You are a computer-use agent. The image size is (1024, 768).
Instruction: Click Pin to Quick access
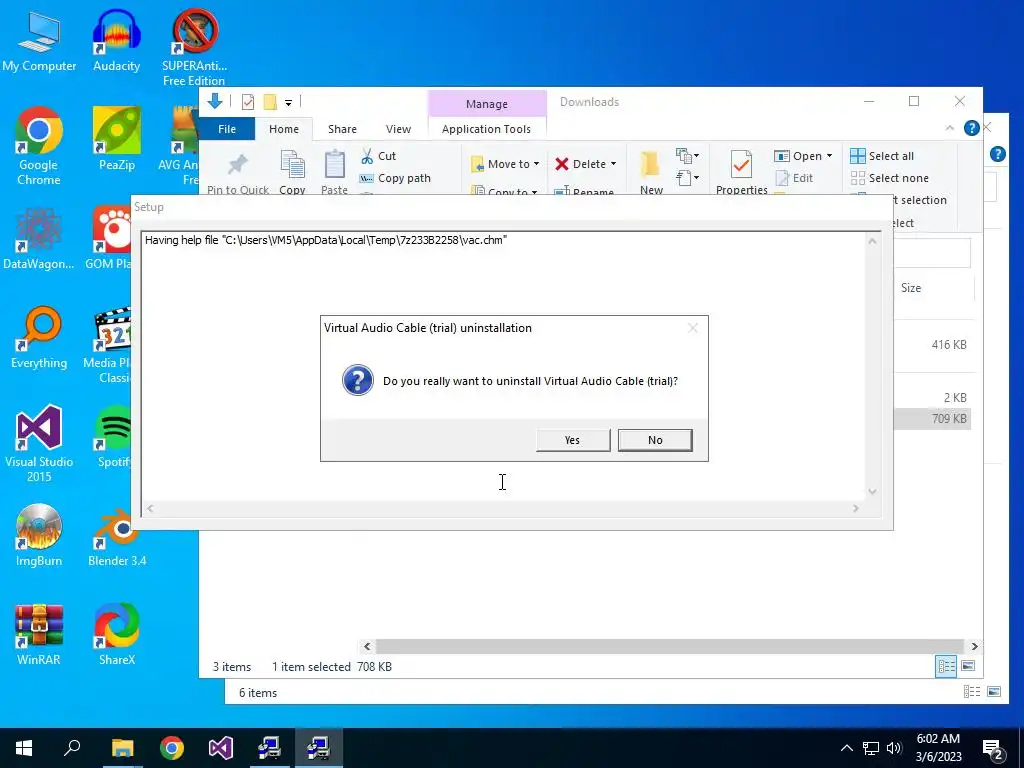(238, 172)
